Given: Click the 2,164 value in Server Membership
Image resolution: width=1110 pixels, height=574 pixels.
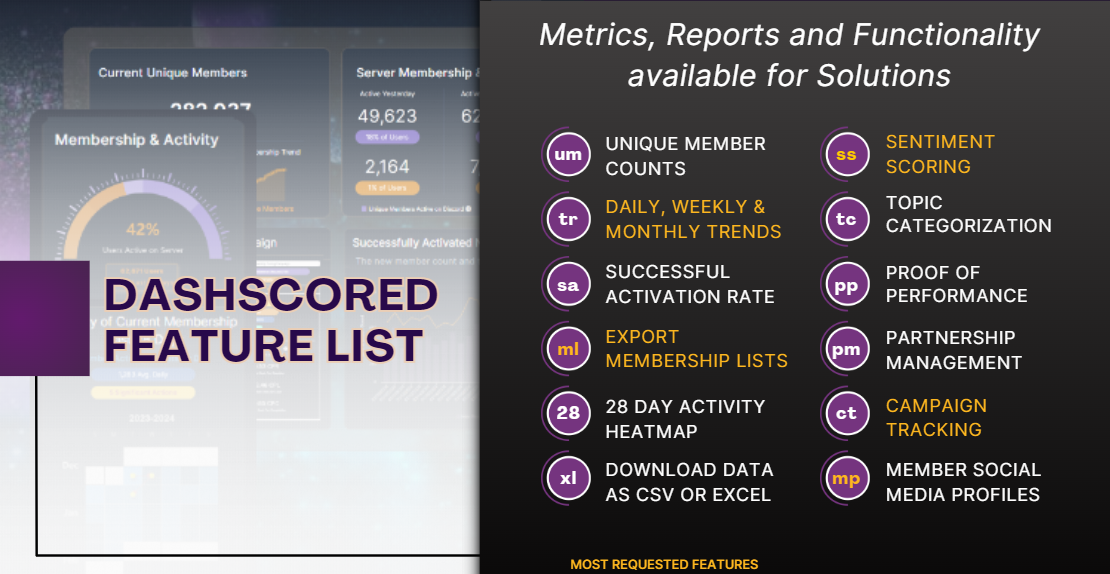Looking at the screenshot, I should 387,167.
